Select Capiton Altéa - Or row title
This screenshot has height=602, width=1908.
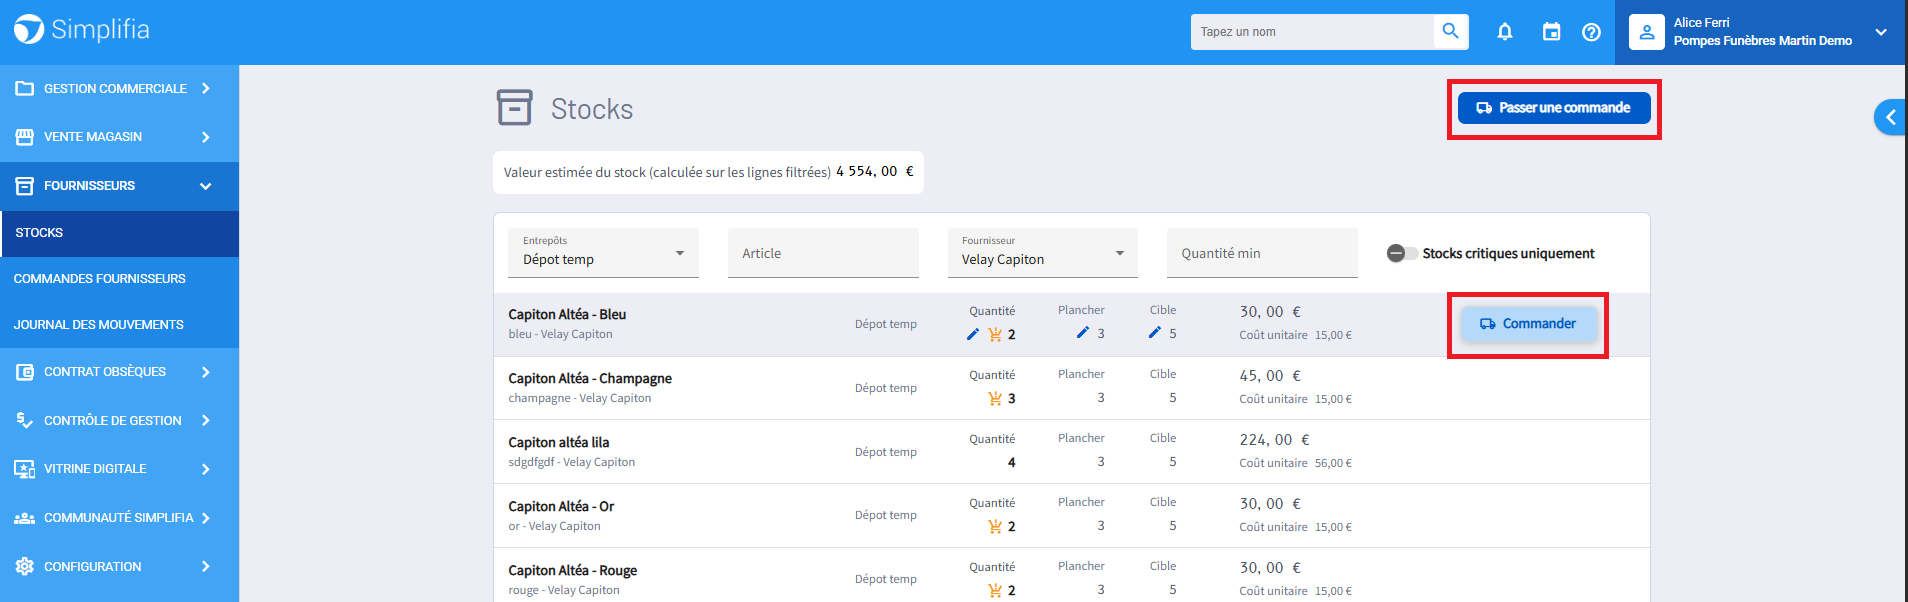click(561, 506)
